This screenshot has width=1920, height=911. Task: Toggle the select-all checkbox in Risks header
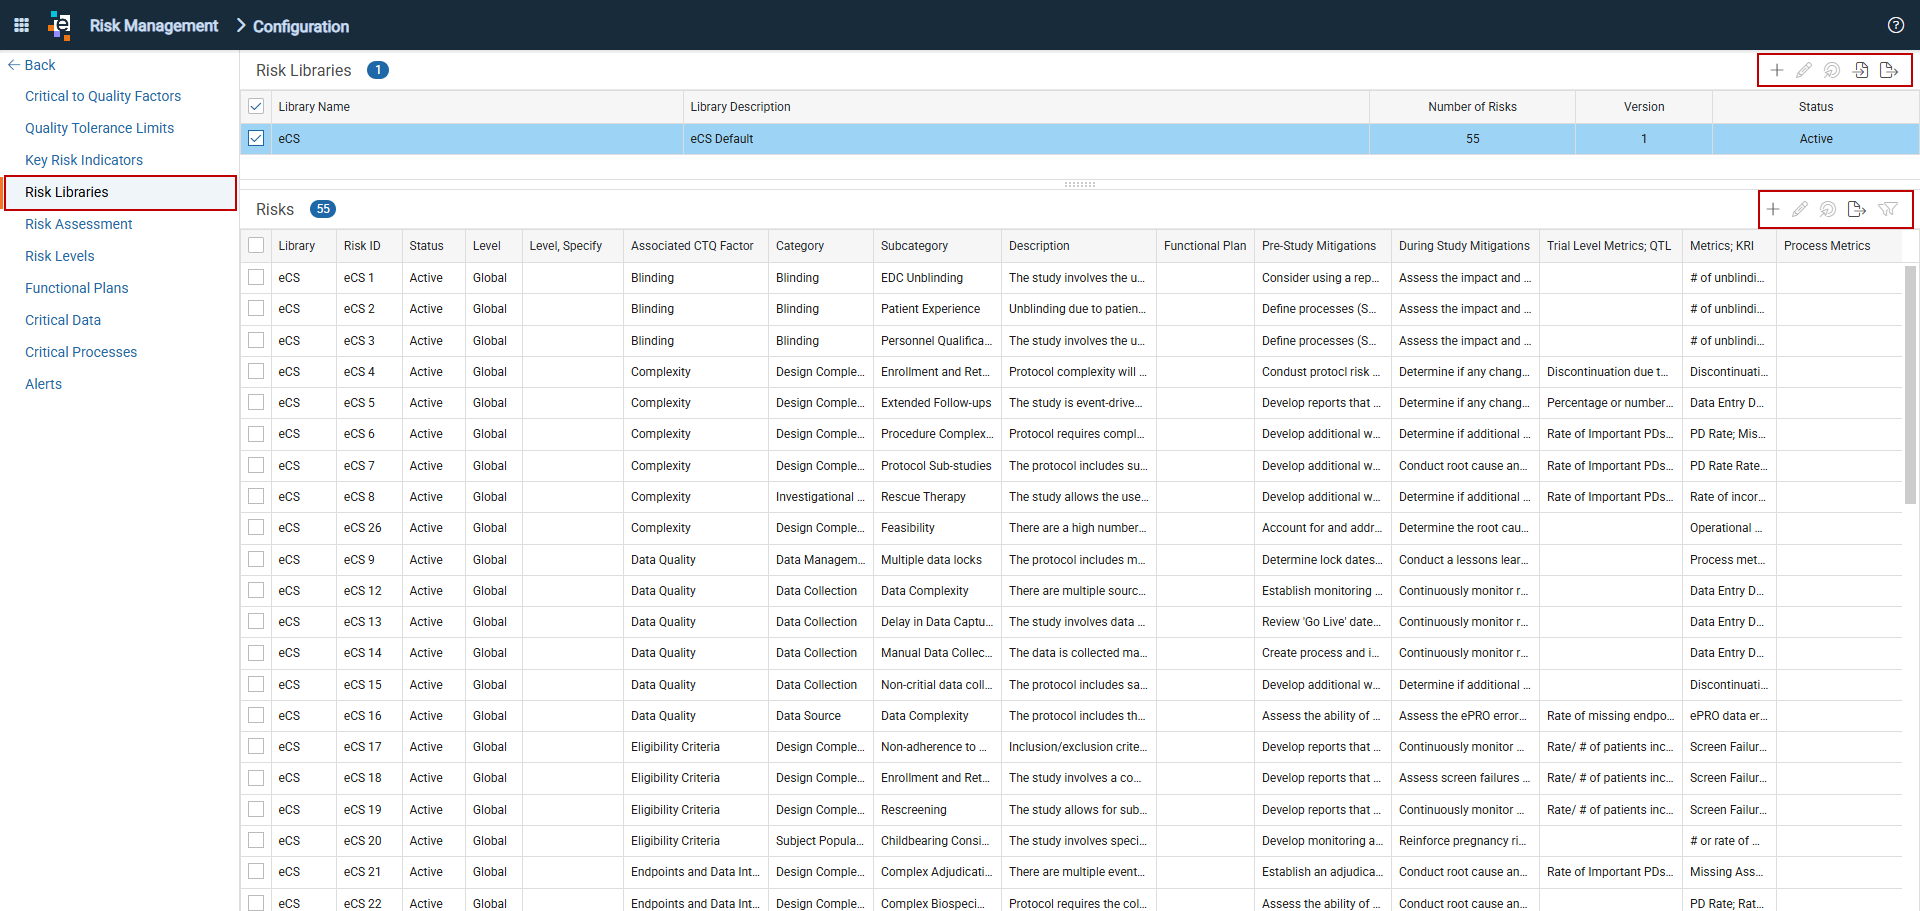click(x=256, y=245)
